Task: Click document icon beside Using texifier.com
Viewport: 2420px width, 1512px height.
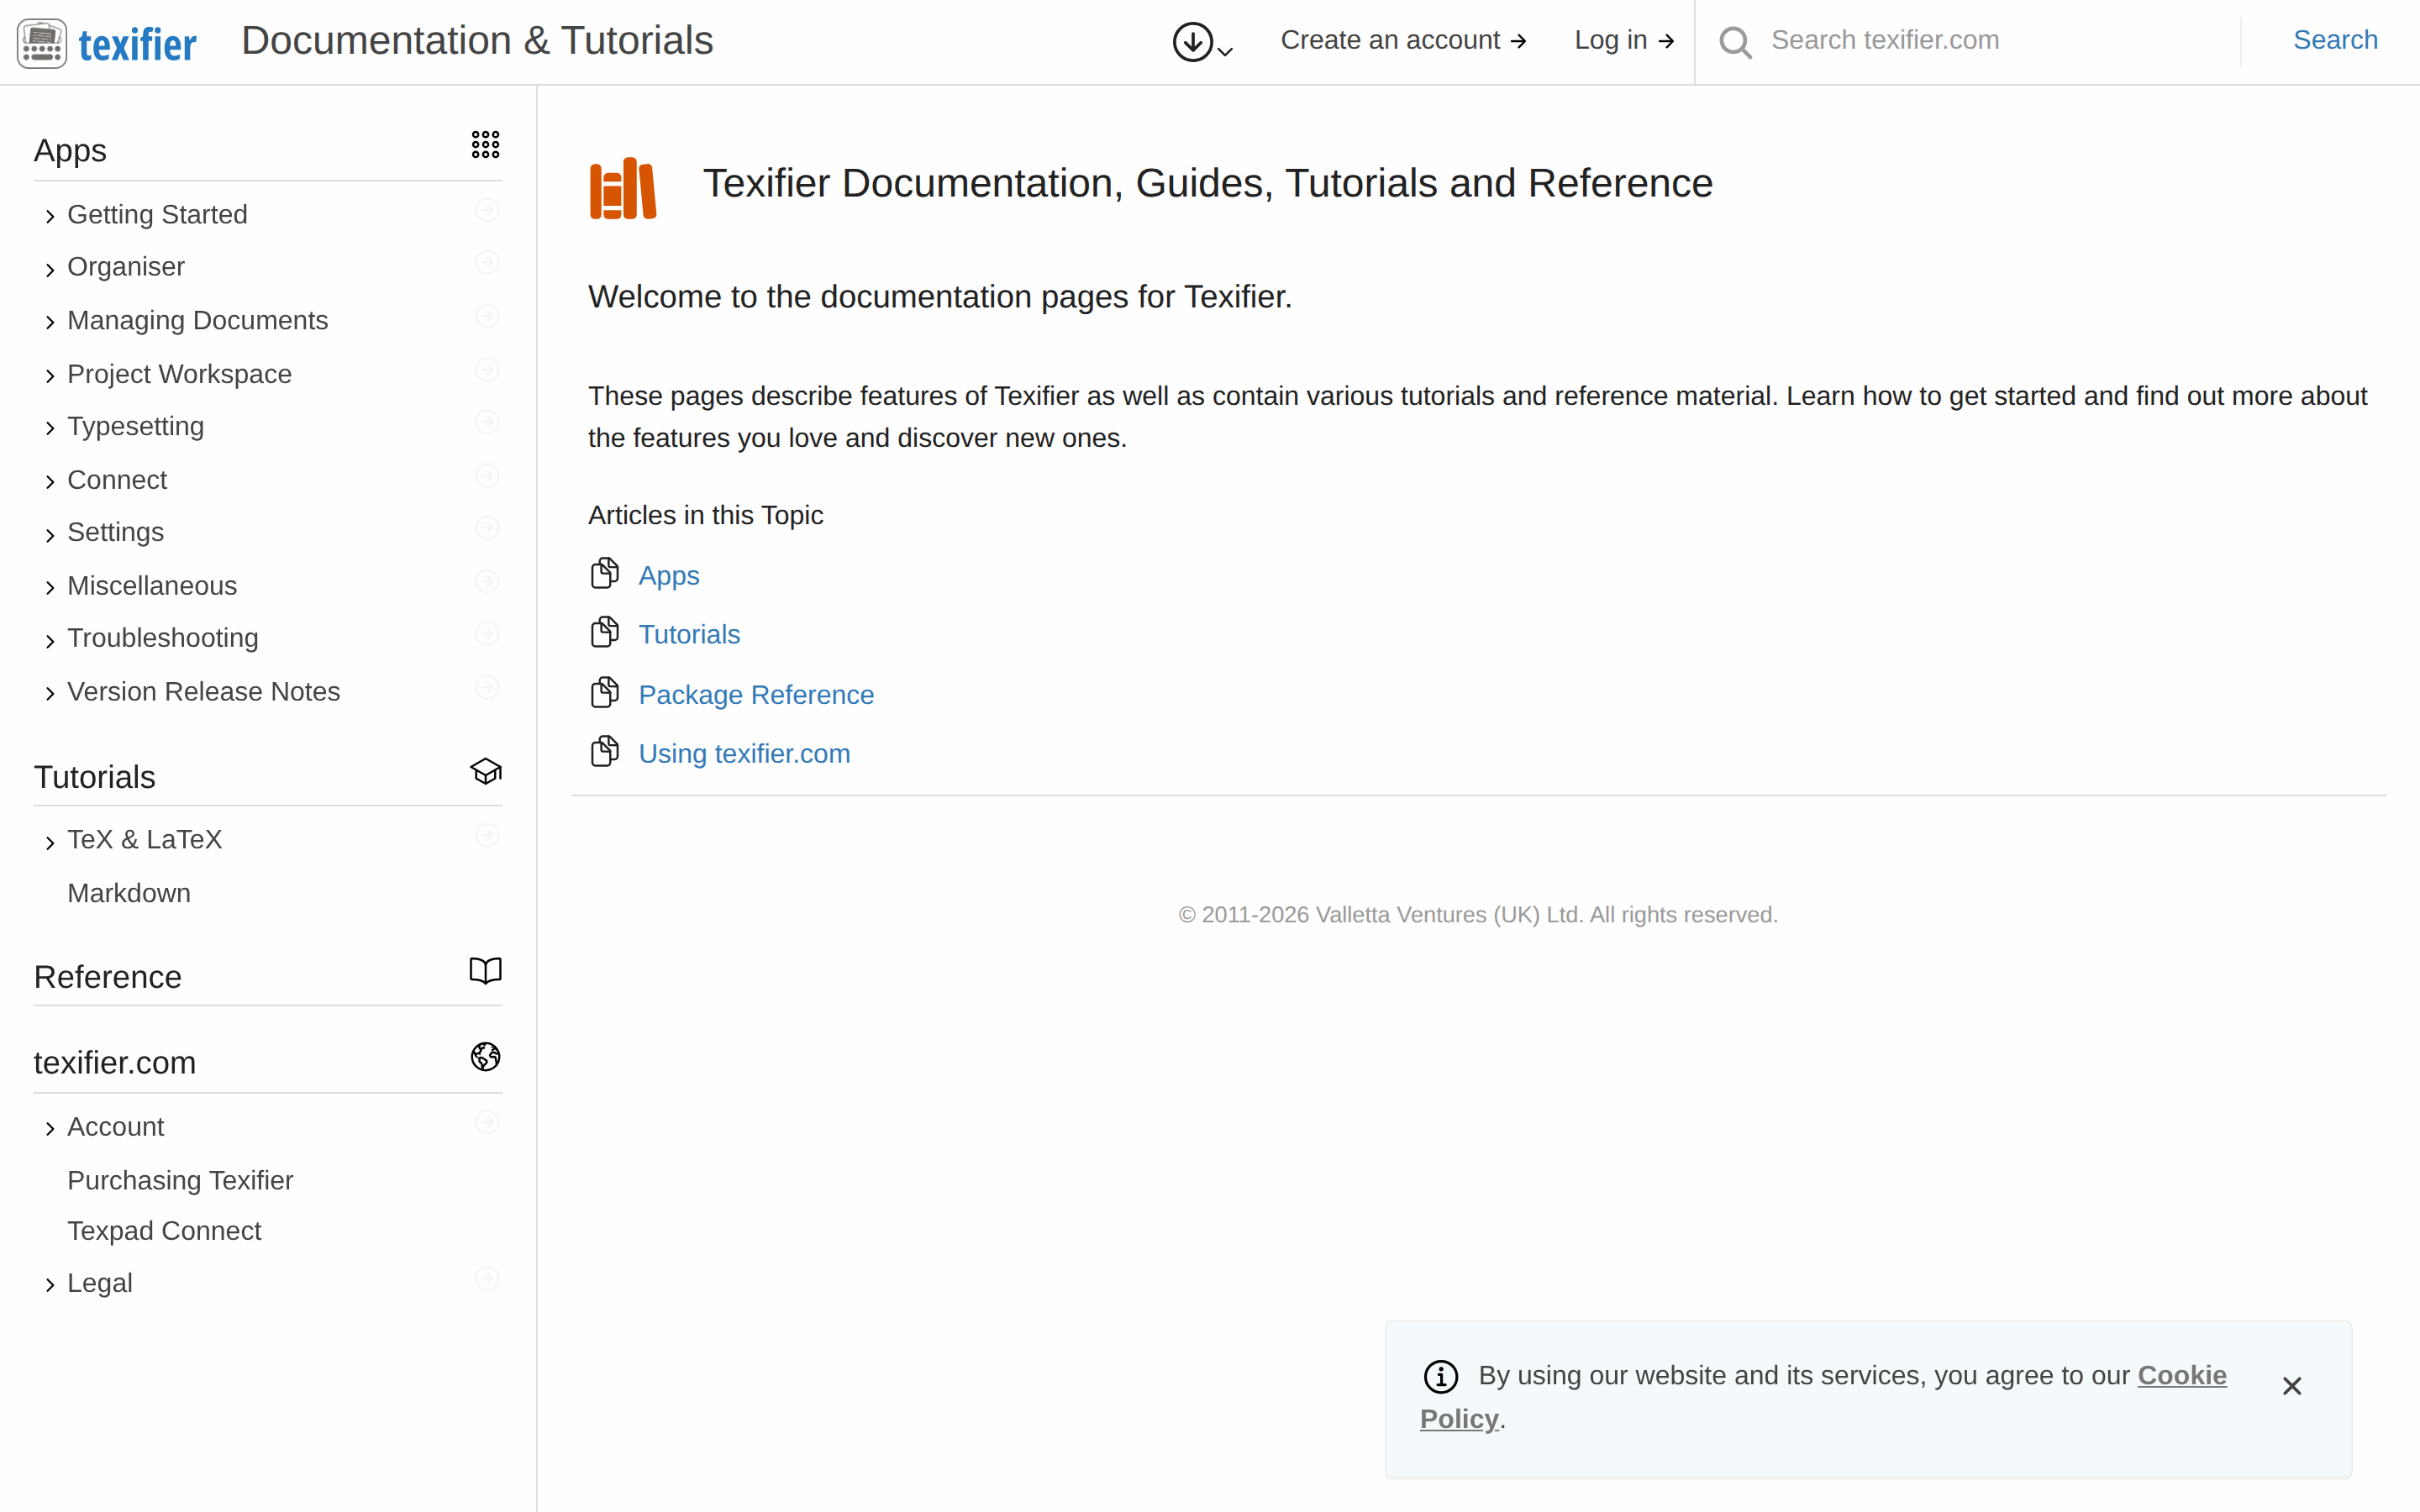Action: click(x=605, y=752)
